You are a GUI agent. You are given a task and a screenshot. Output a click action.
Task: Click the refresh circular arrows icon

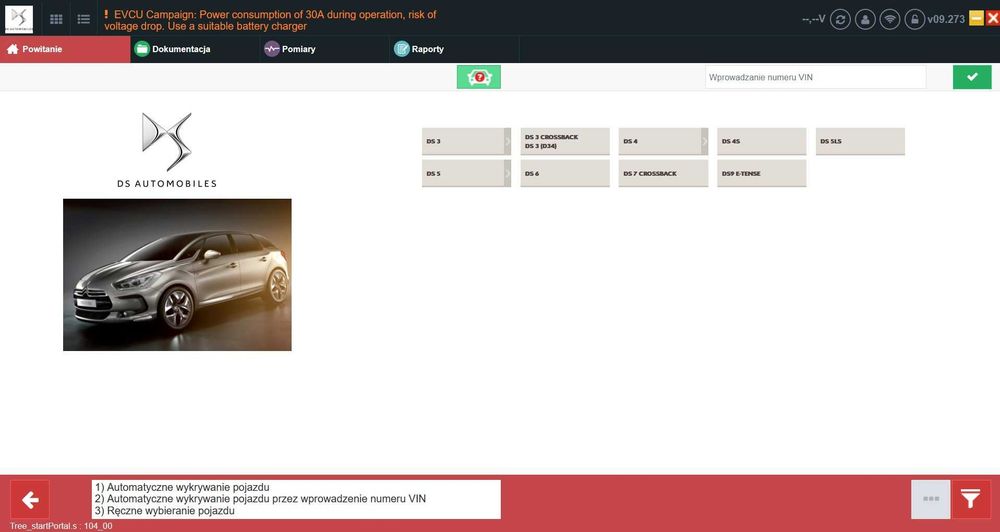pyautogui.click(x=840, y=19)
